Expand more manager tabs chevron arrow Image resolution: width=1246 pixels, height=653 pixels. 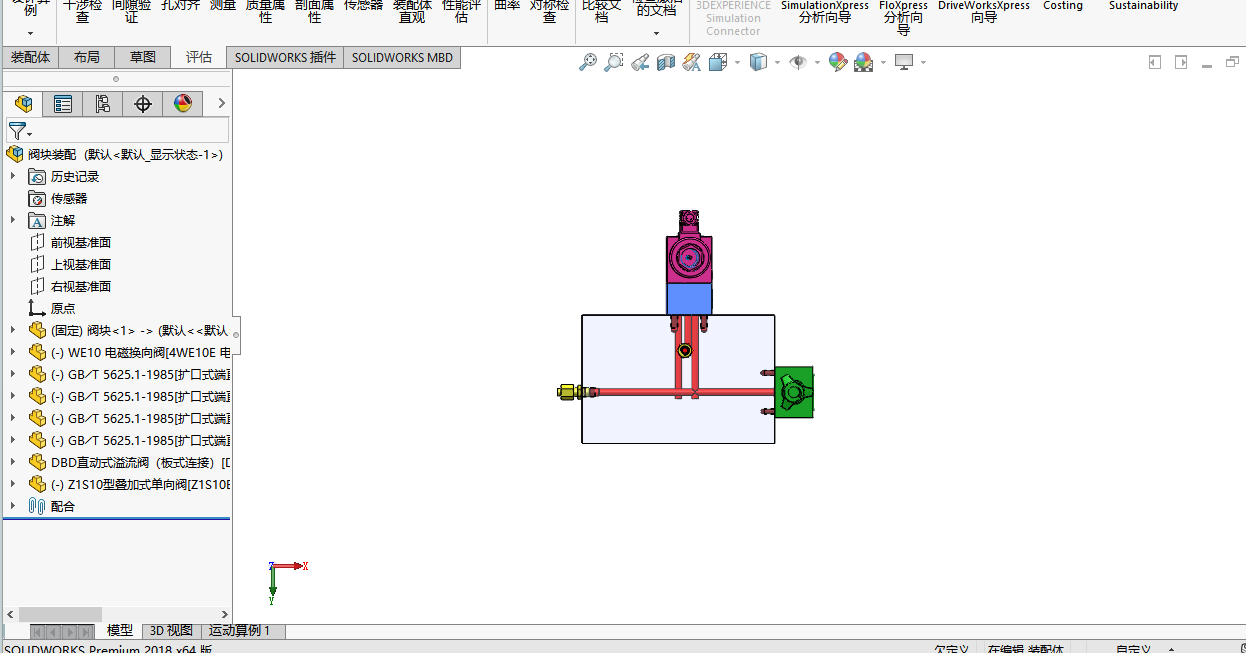click(x=221, y=103)
